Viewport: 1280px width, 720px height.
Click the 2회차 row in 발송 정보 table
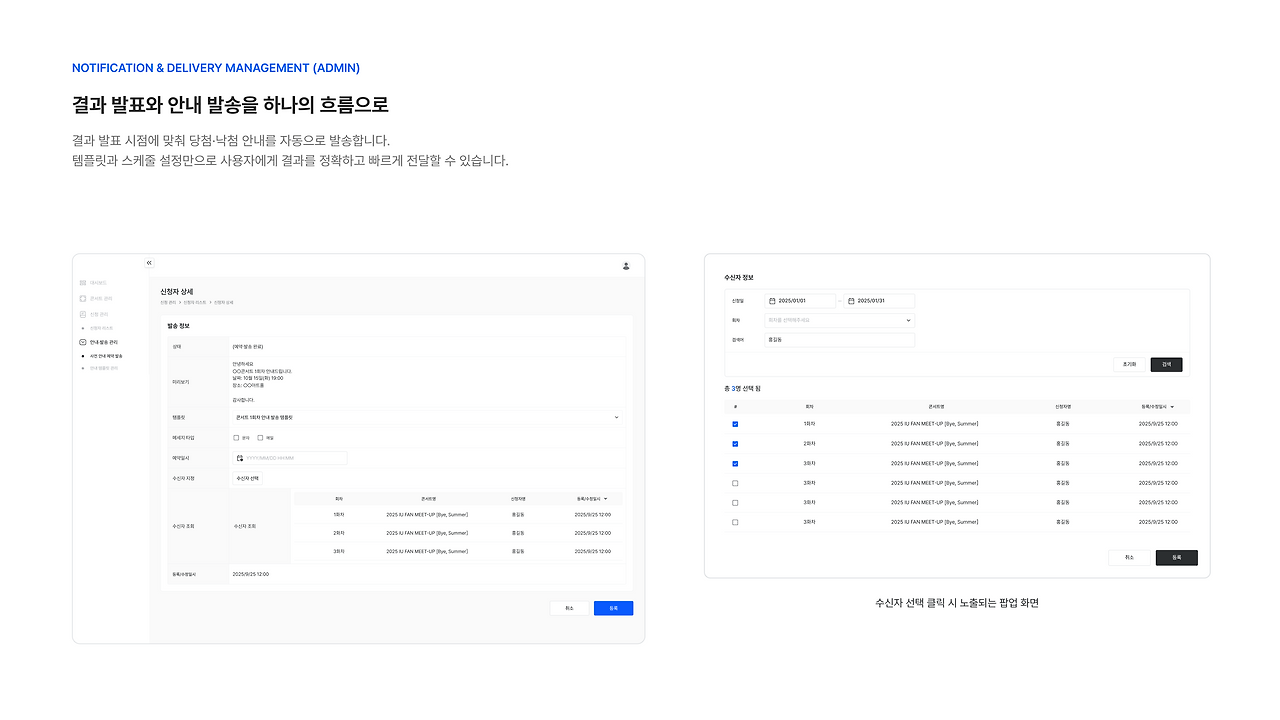(459, 533)
